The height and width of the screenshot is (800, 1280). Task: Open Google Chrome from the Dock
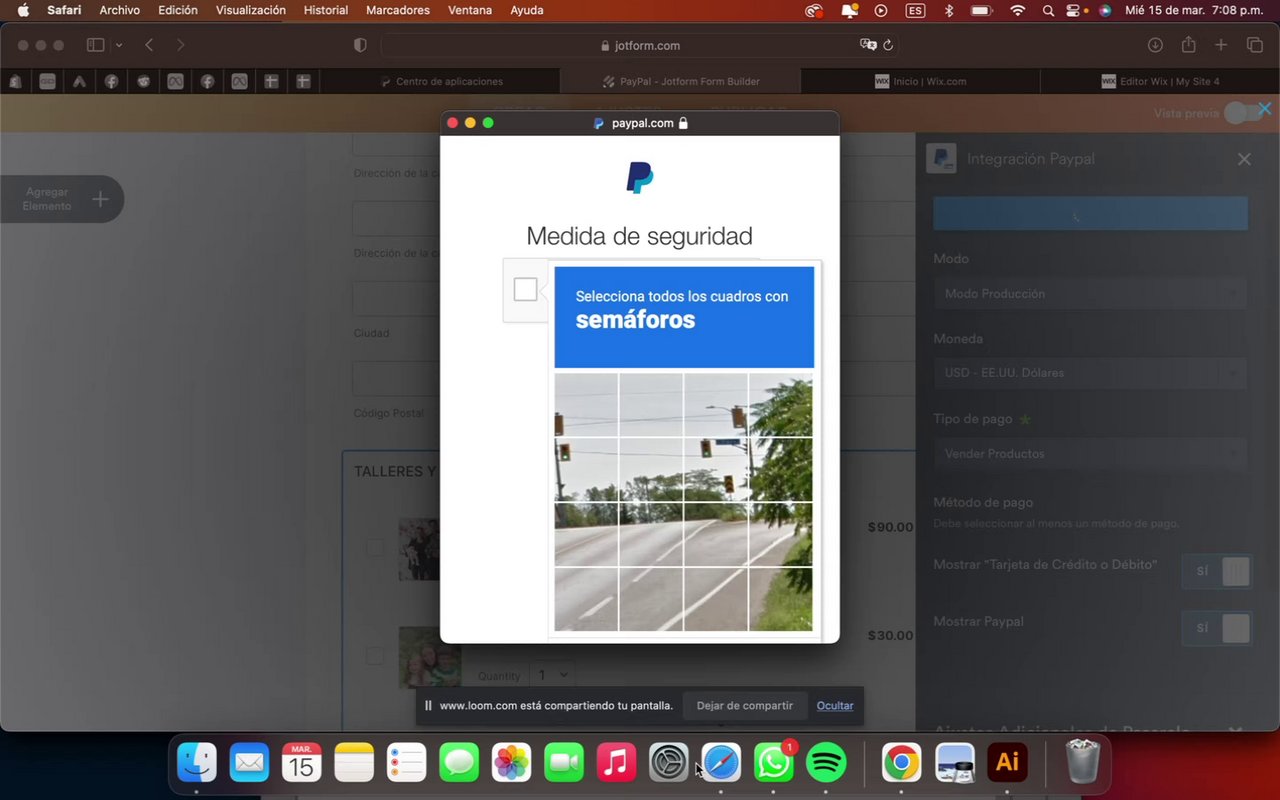coord(901,763)
